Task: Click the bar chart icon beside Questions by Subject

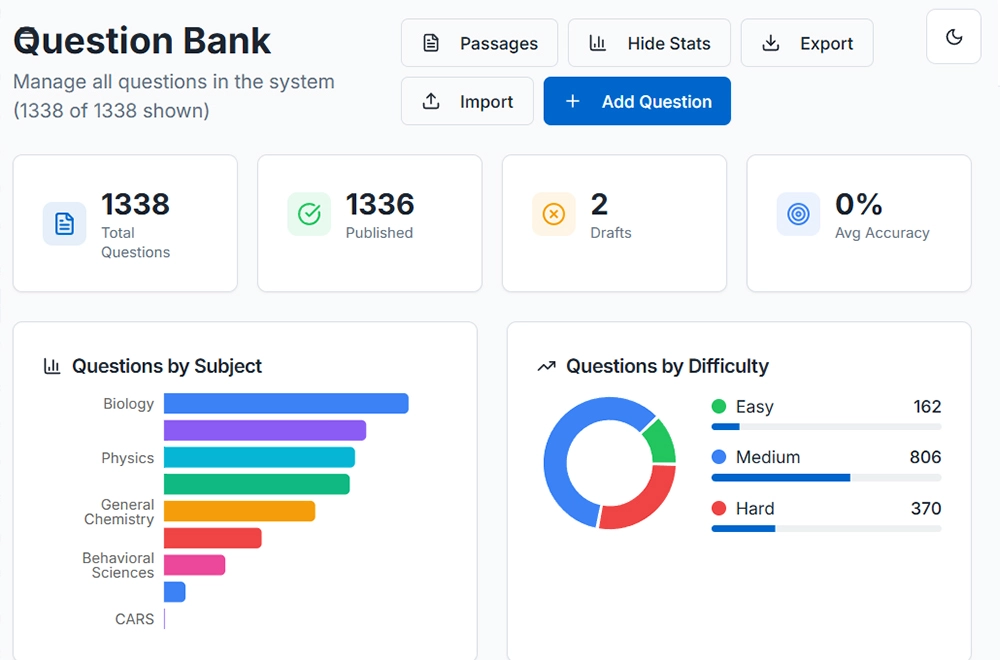Action: tap(52, 366)
